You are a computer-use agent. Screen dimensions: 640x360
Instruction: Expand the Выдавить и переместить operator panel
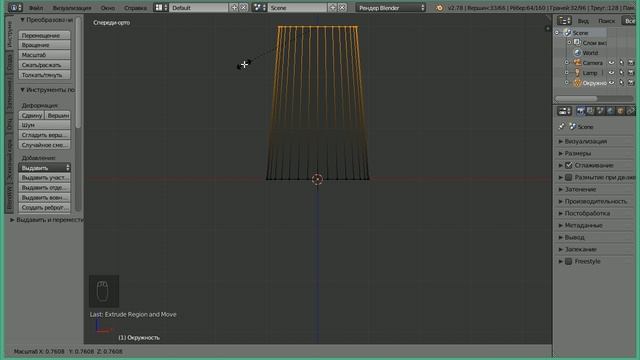pyautogui.click(x=46, y=220)
